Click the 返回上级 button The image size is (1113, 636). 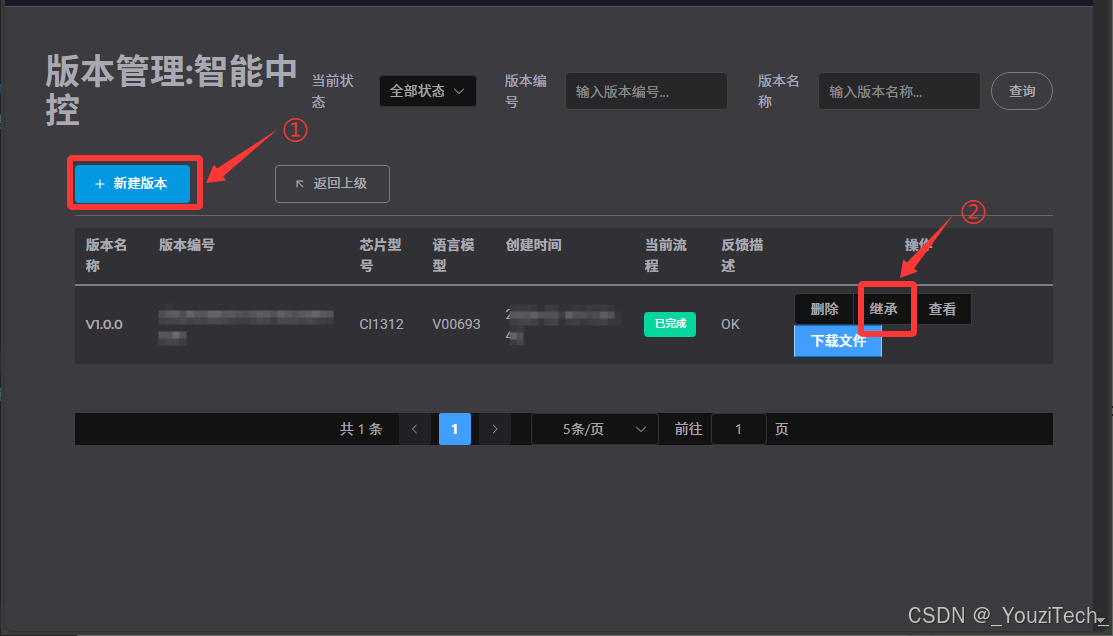click(x=332, y=184)
